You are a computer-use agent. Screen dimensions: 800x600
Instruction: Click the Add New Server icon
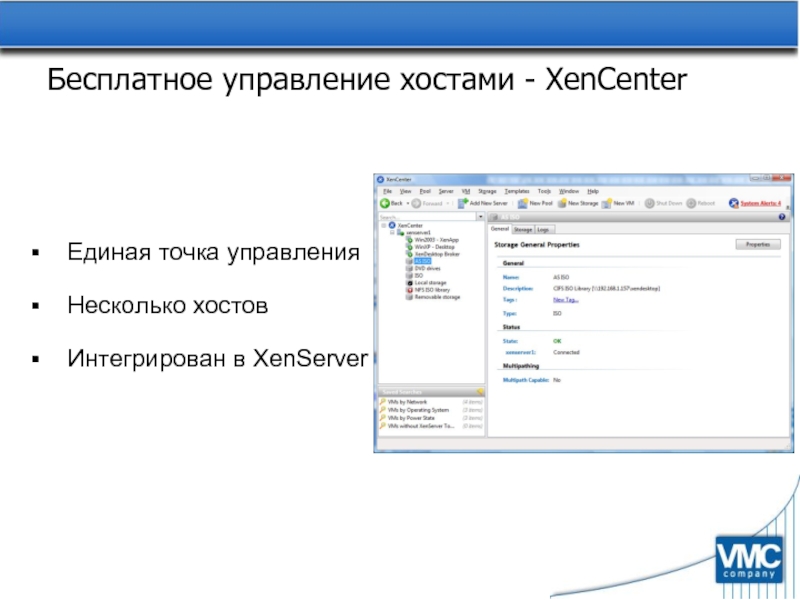463,203
